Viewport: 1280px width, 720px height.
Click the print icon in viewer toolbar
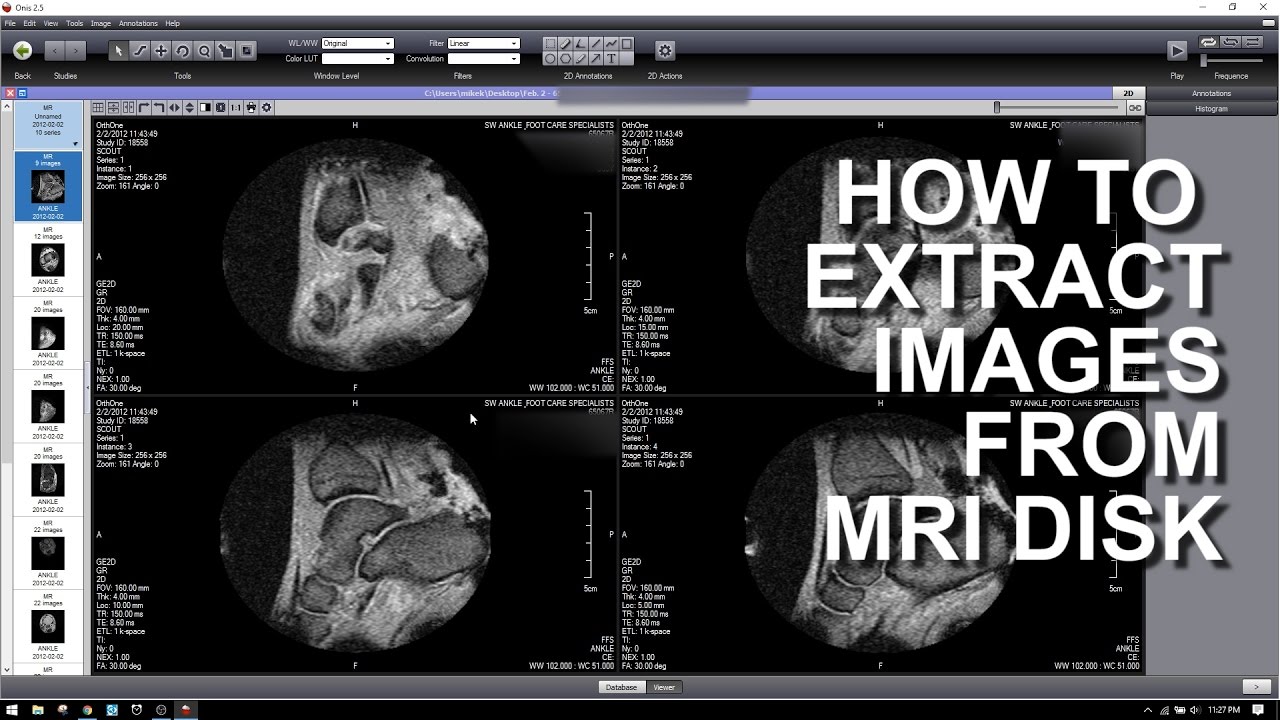tap(251, 107)
